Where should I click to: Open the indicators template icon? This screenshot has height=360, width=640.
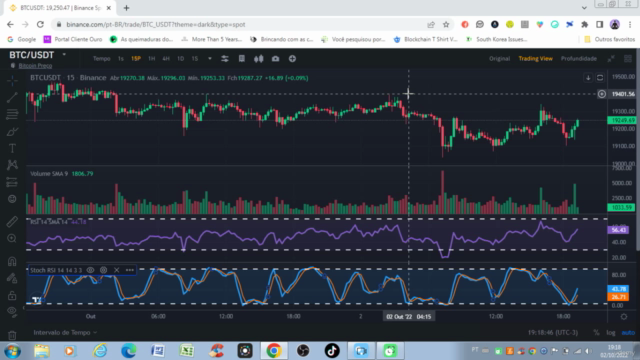(x=242, y=59)
